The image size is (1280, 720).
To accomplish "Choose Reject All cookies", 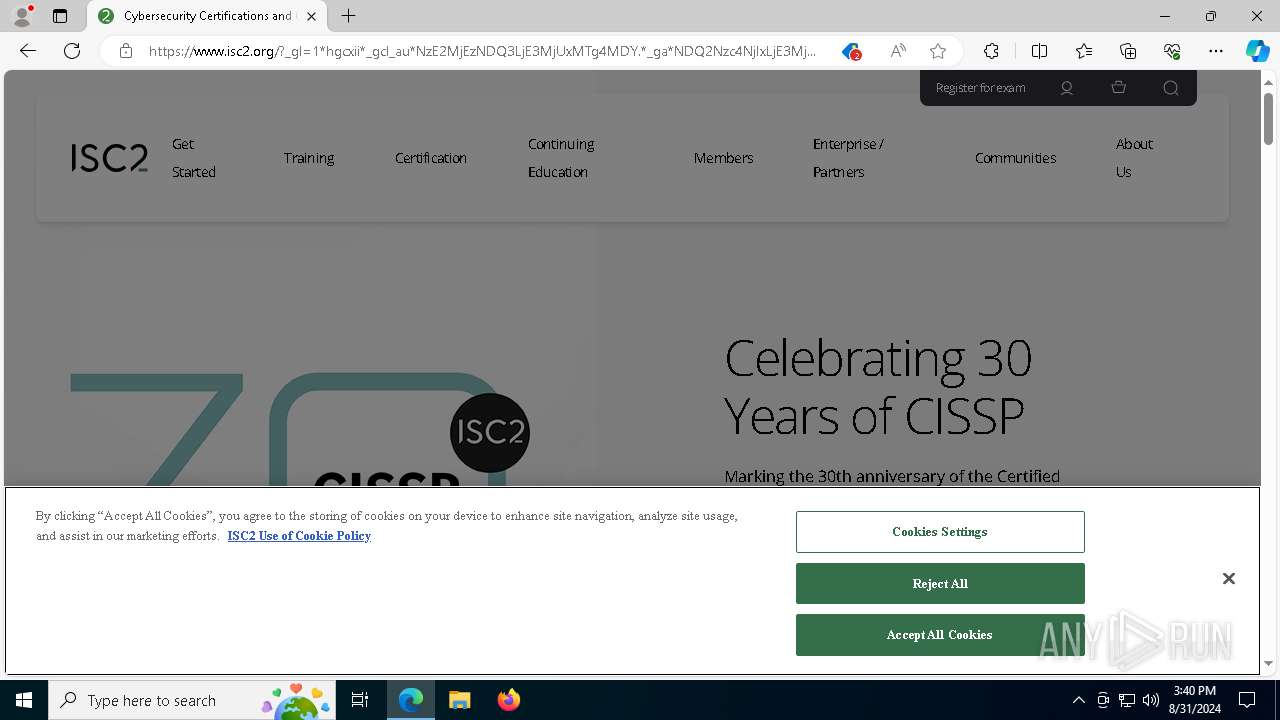I will click(x=940, y=584).
